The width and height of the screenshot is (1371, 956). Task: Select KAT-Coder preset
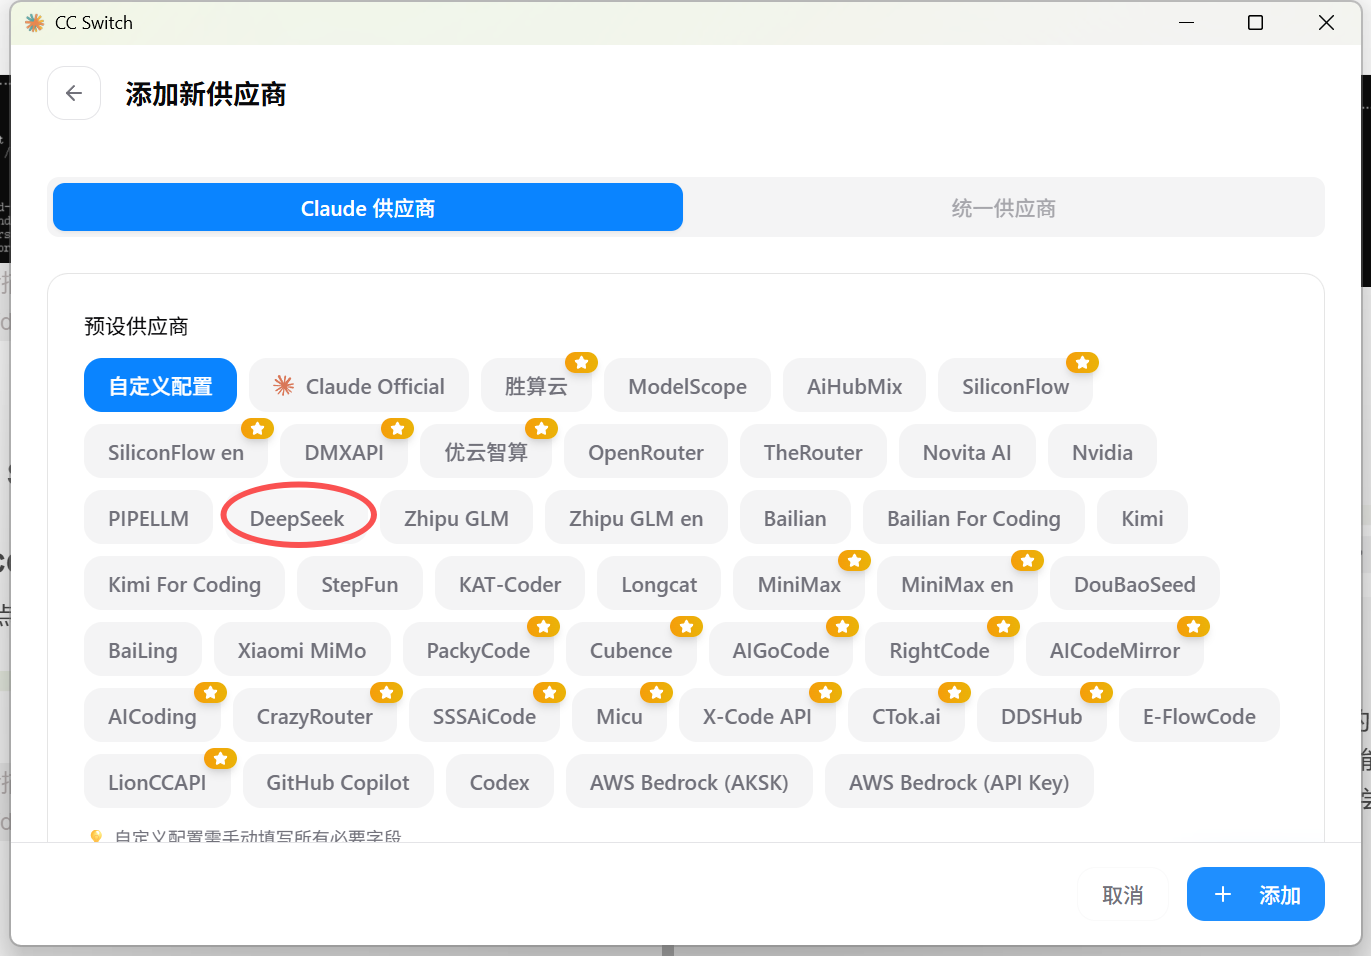tap(510, 583)
